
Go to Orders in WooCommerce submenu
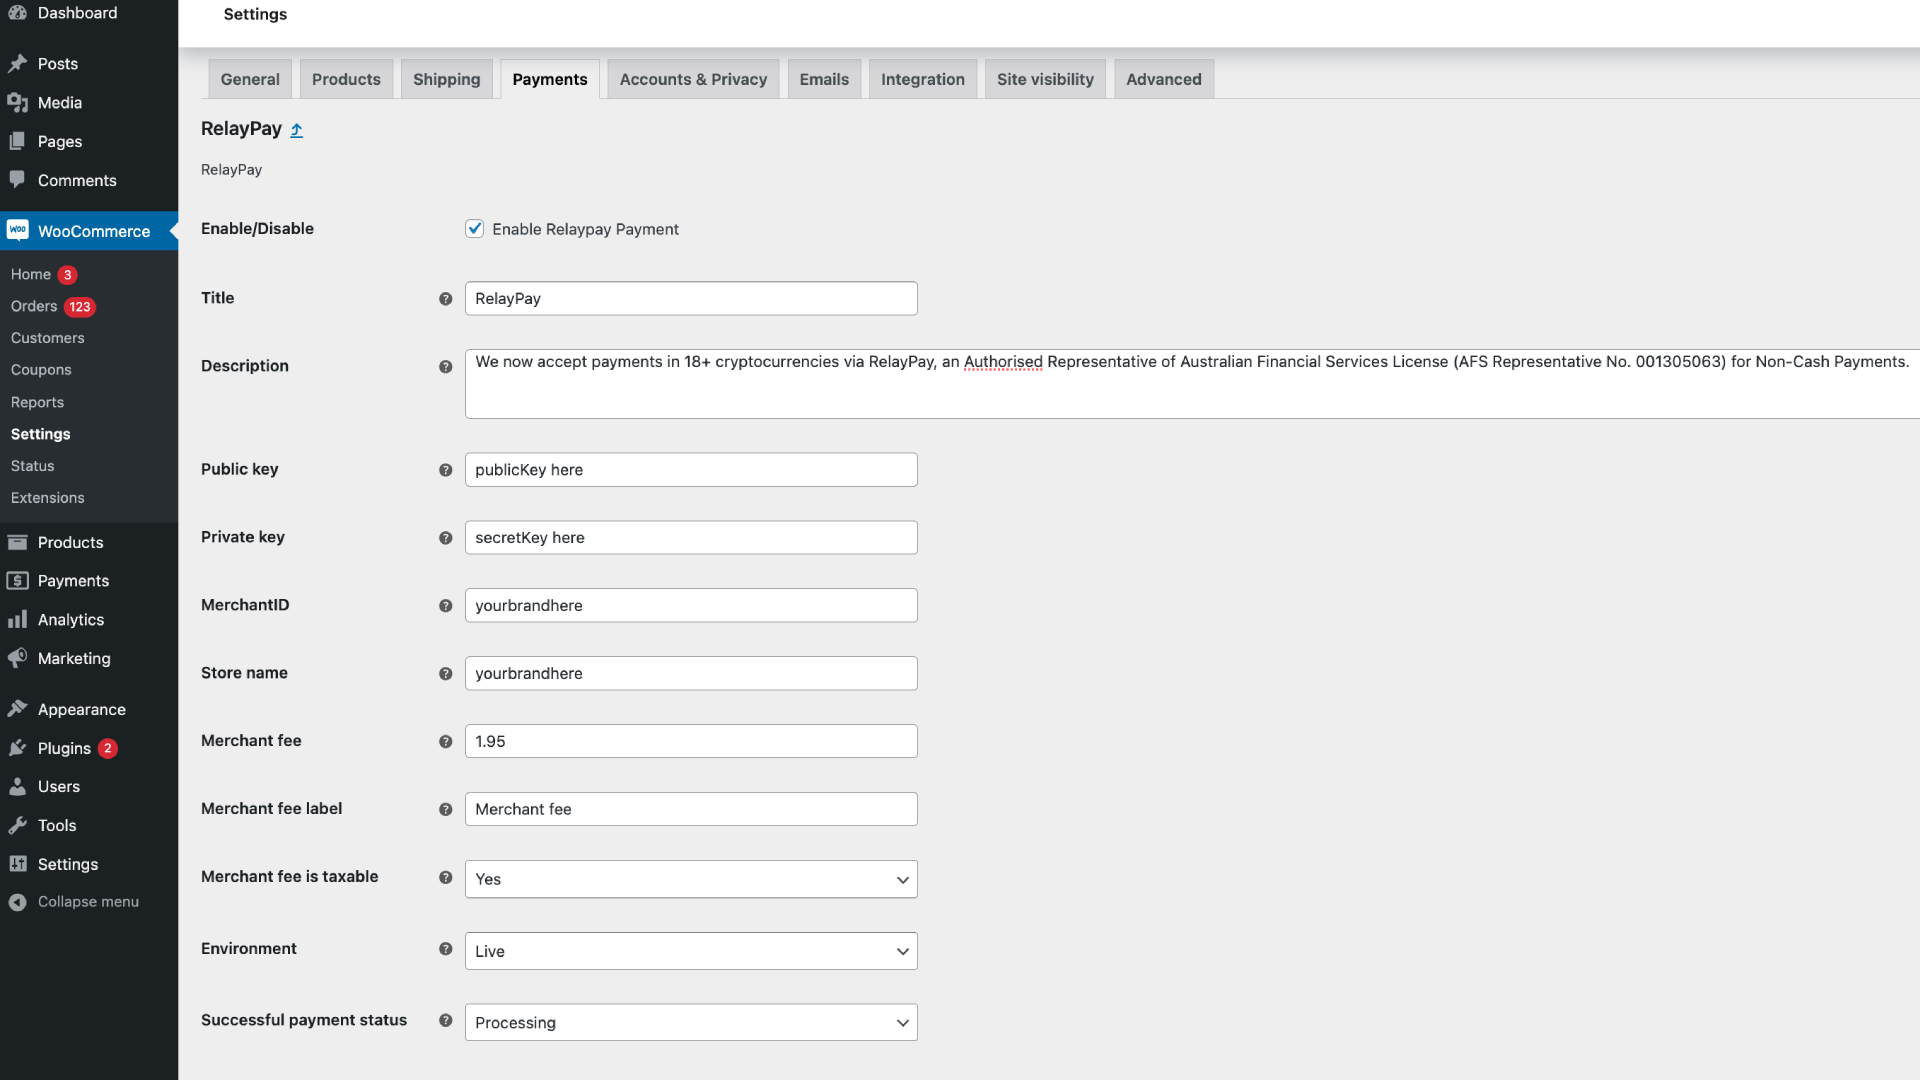(34, 306)
